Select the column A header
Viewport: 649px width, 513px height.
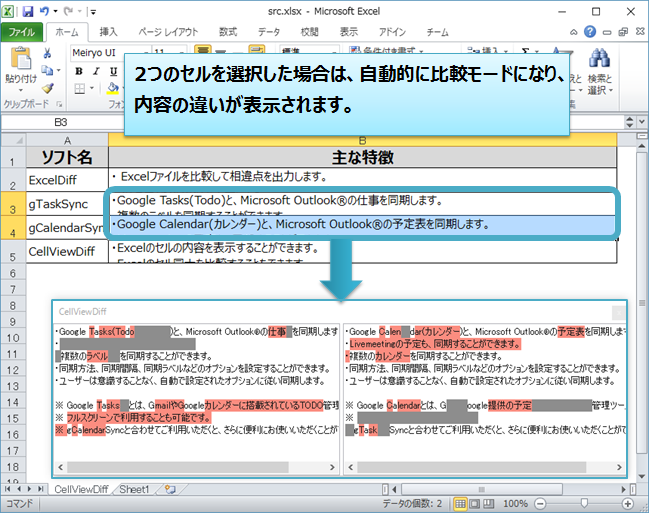67,140
